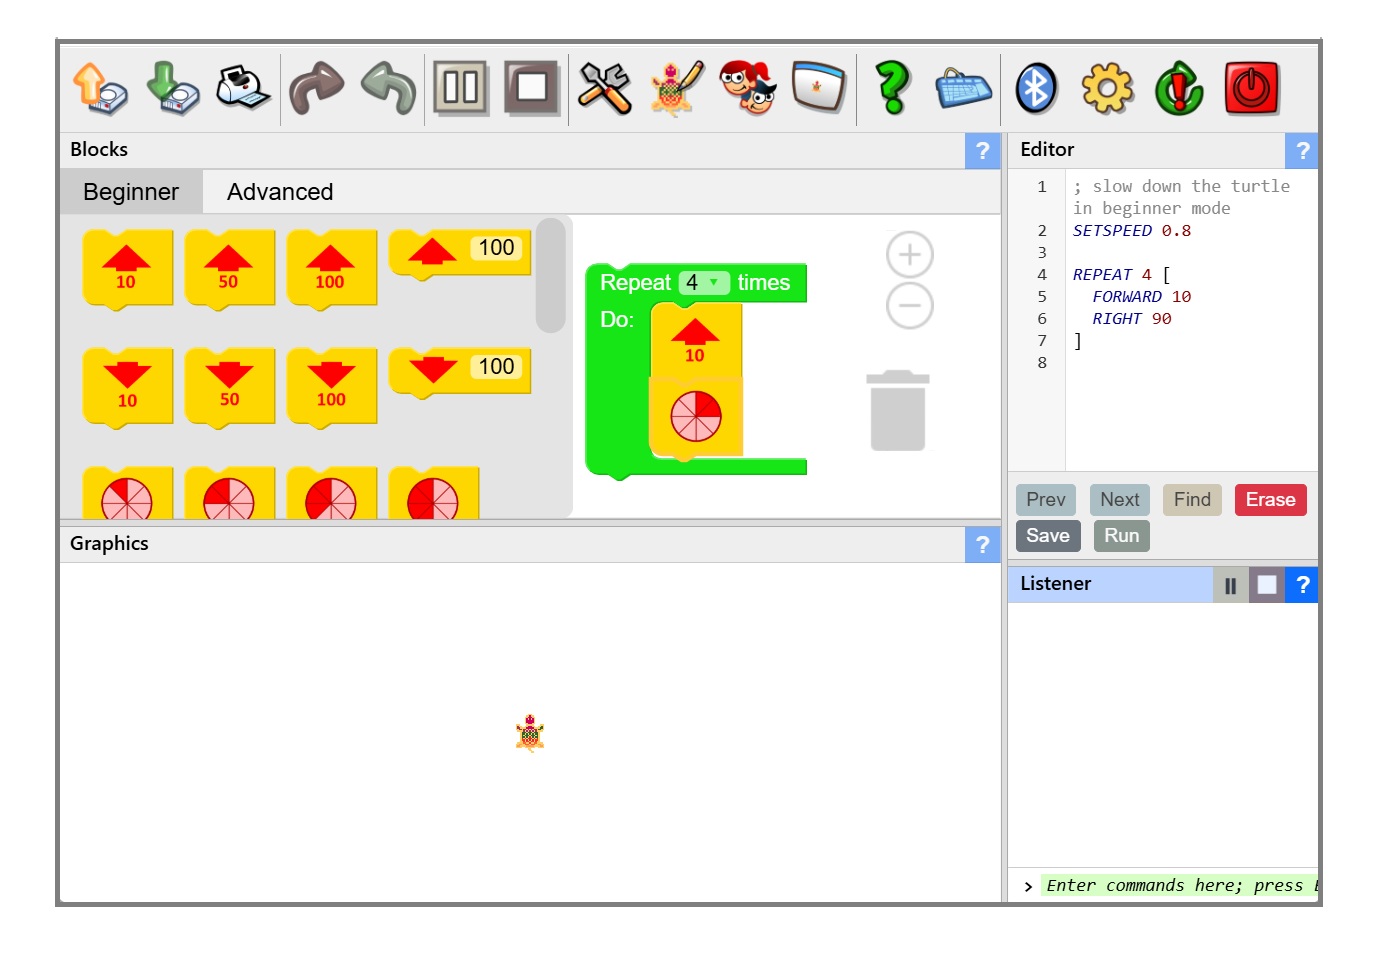The width and height of the screenshot is (1375, 955).
Task: Click the wrench and screwdriver tools icon
Action: point(604,89)
